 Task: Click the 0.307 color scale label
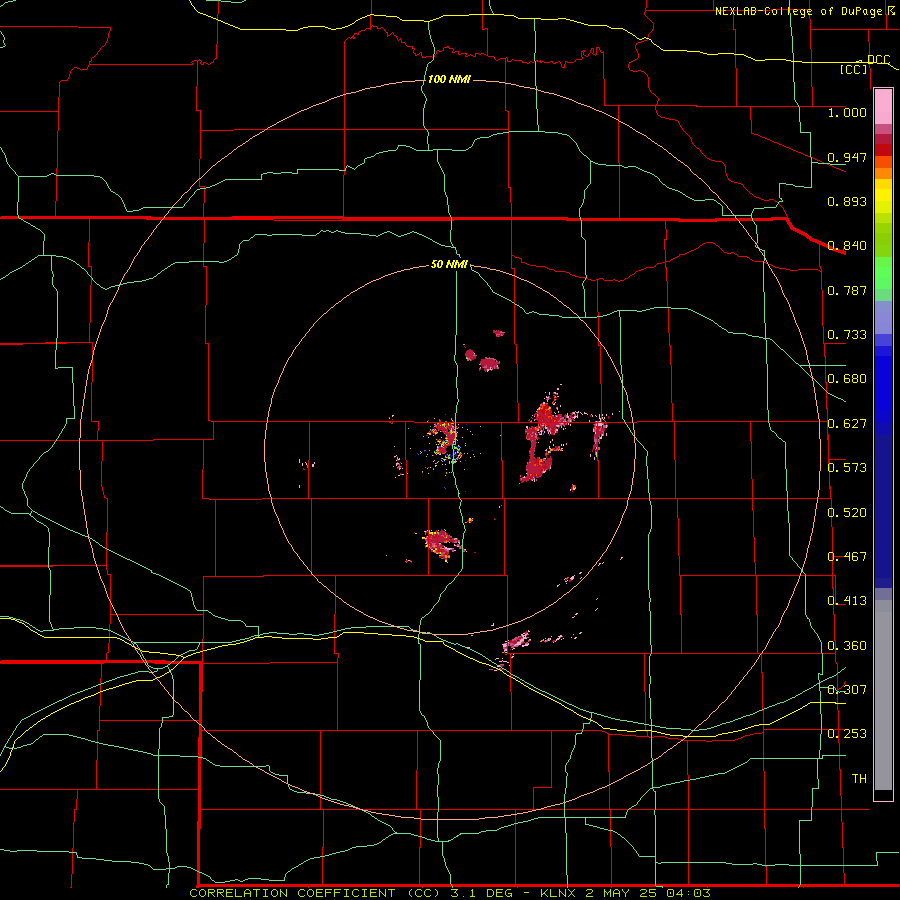pos(847,689)
